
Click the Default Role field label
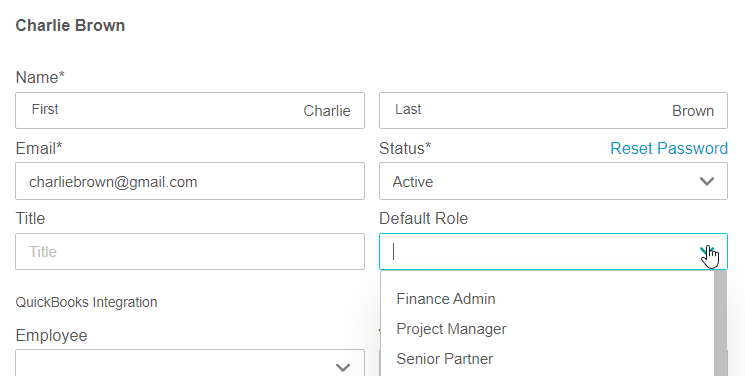pos(423,219)
